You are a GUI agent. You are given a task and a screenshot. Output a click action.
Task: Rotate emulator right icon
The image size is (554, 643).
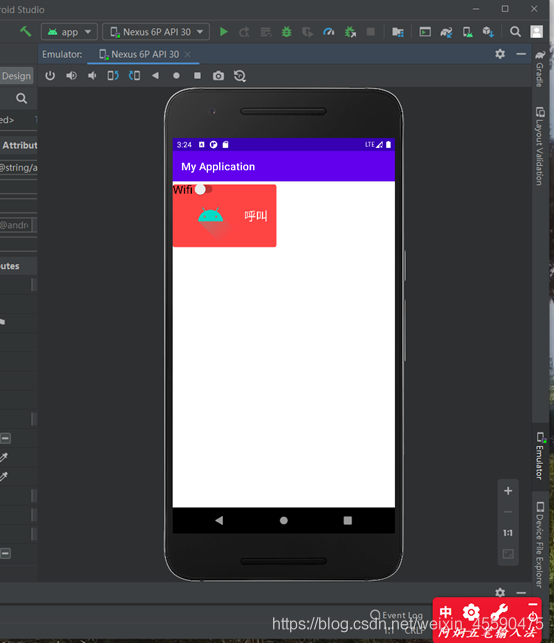click(135, 75)
